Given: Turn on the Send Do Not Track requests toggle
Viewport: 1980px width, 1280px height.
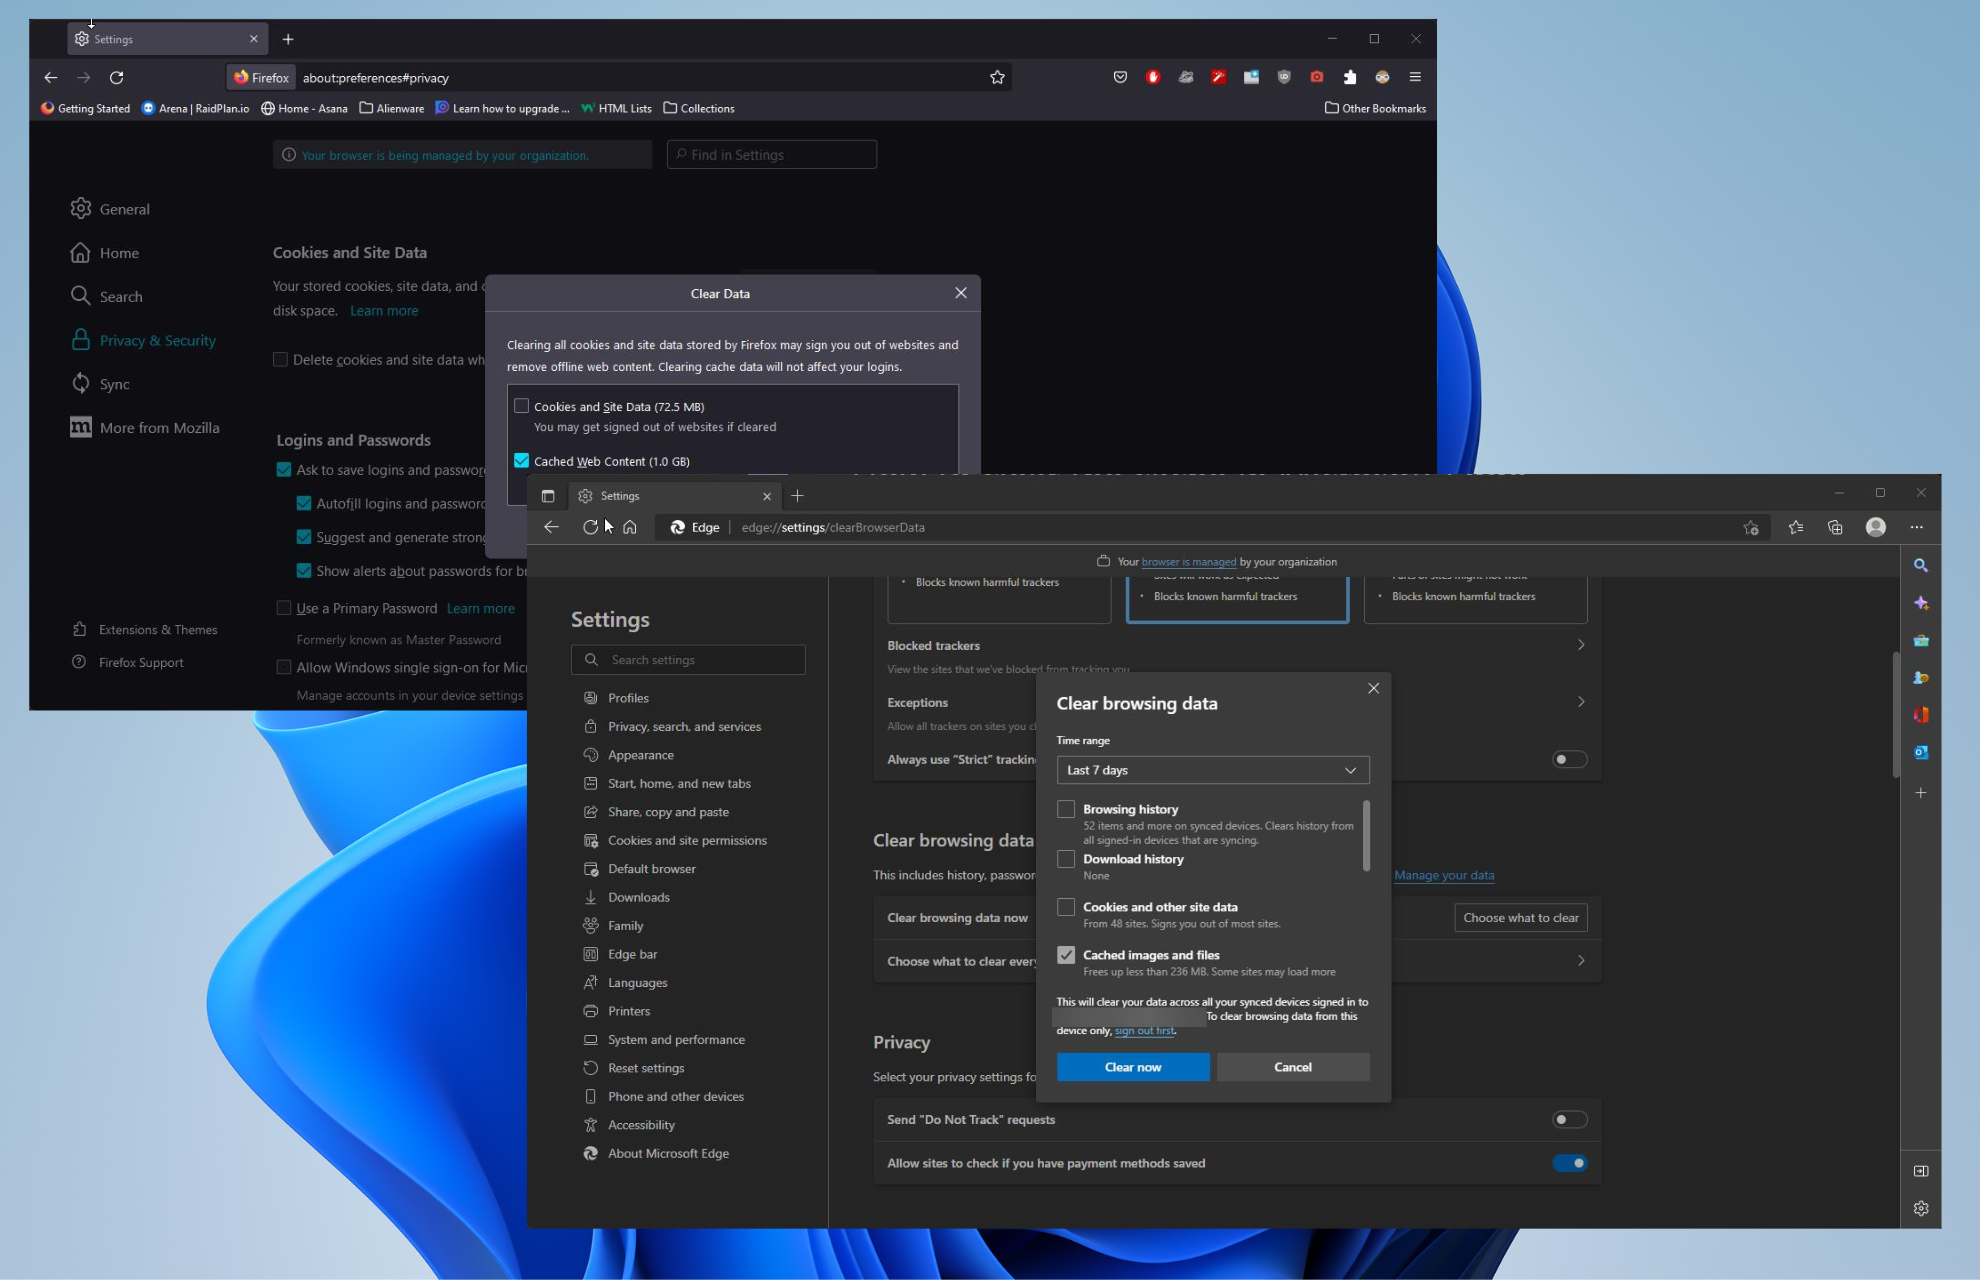Looking at the screenshot, I should [x=1569, y=1119].
